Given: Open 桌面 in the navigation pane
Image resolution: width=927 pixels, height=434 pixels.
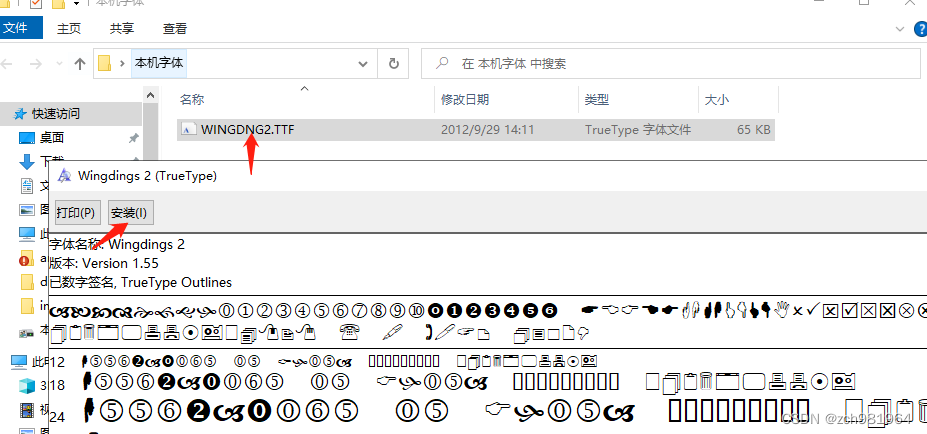Looking at the screenshot, I should 51,138.
